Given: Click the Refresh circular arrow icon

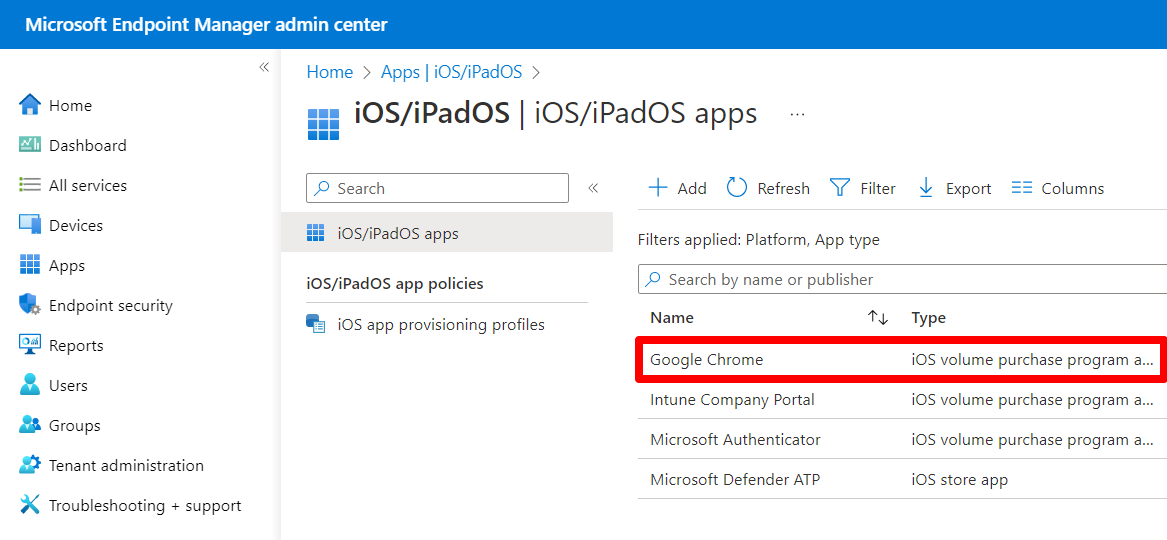Looking at the screenshot, I should point(737,188).
